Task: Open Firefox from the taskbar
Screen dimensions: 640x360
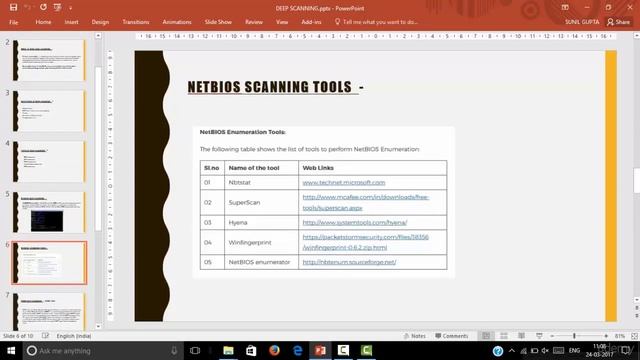Action: pyautogui.click(x=274, y=351)
